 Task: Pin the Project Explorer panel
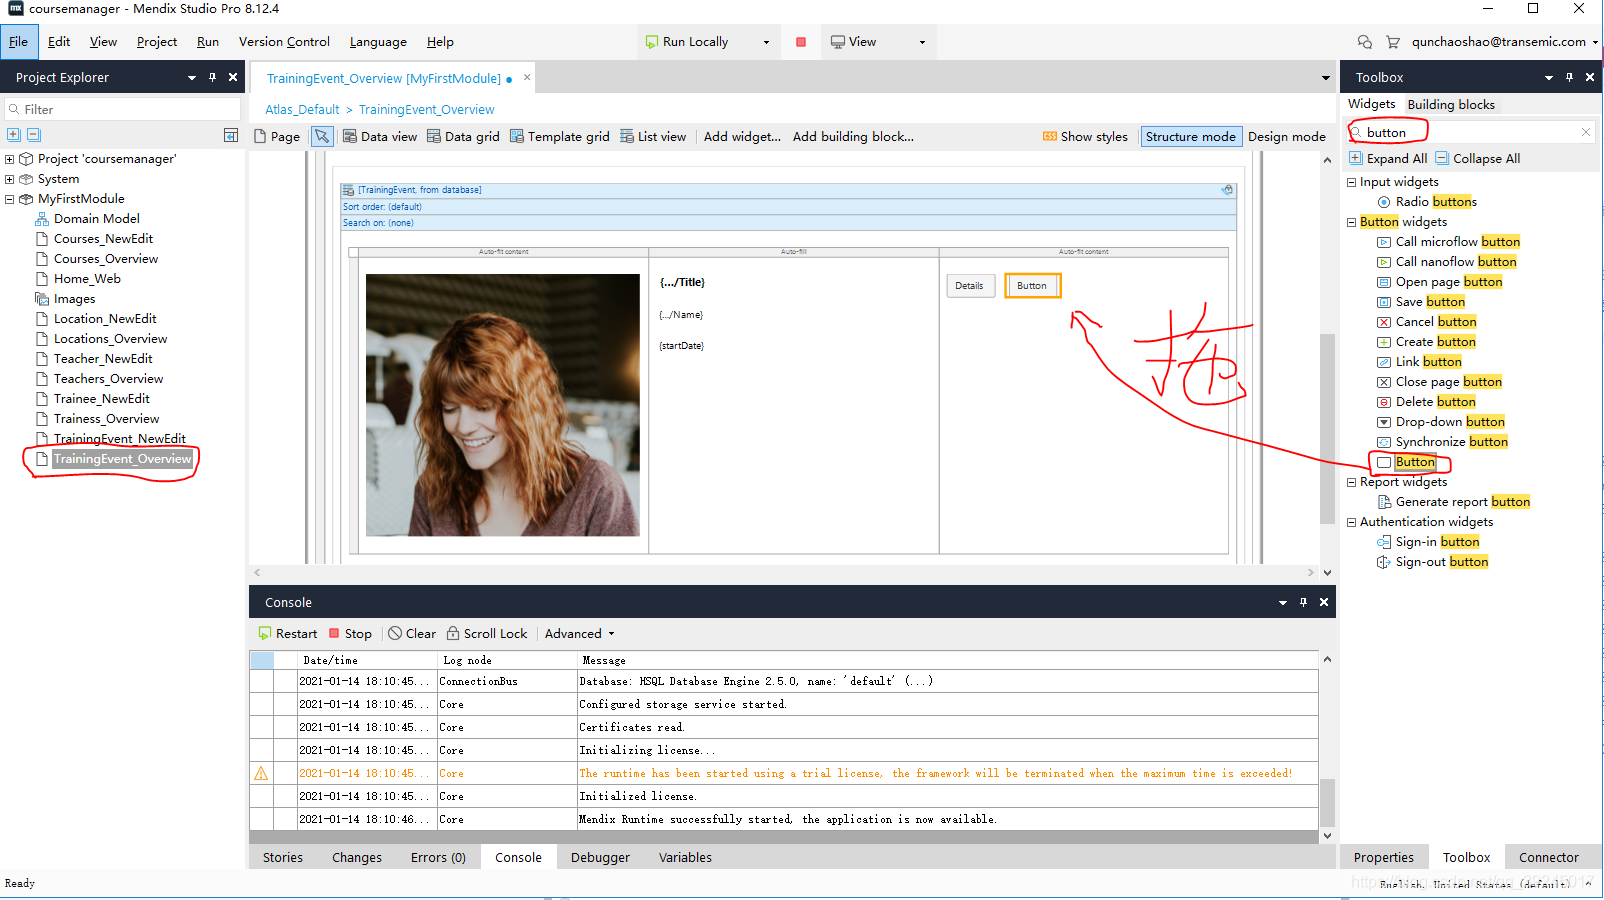212,77
